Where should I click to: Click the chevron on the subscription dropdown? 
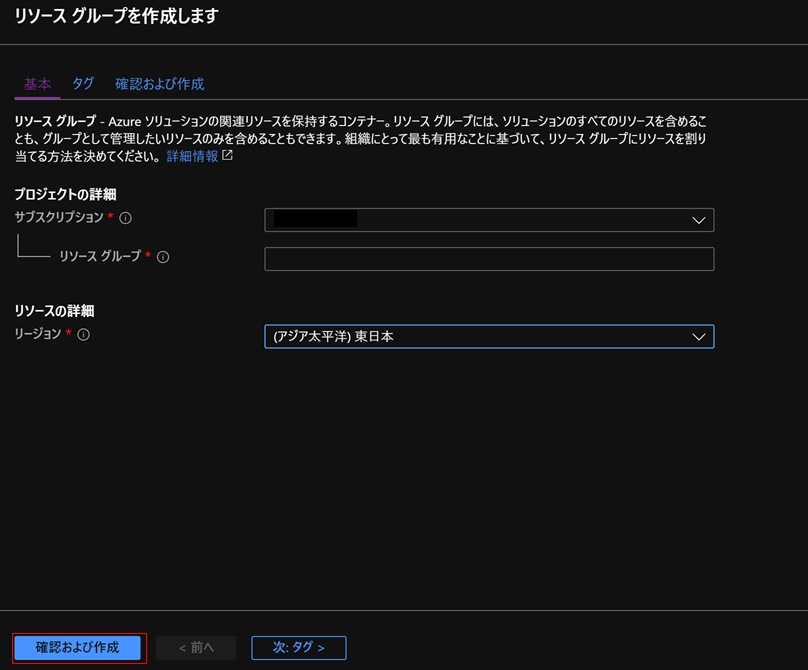(699, 220)
